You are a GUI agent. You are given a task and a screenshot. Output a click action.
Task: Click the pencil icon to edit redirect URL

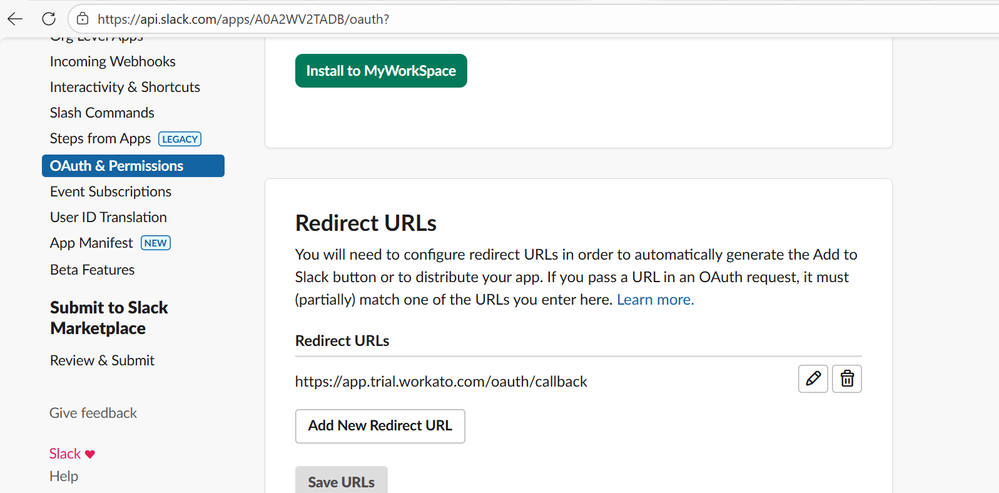[x=813, y=378]
